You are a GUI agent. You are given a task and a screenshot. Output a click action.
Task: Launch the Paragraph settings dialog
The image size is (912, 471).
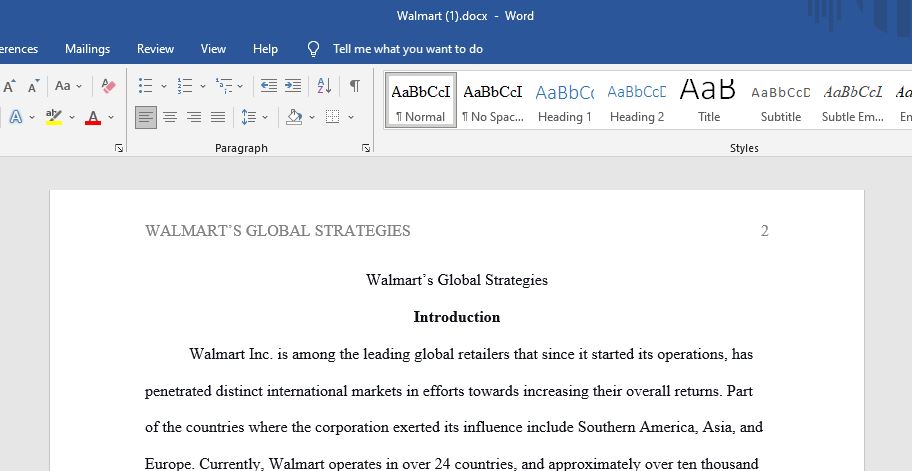[366, 148]
